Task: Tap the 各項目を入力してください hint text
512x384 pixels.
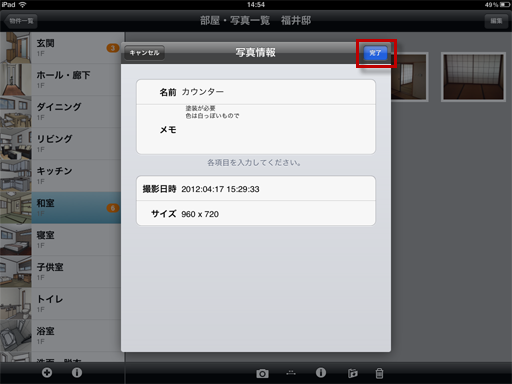Action: pyautogui.click(x=254, y=163)
